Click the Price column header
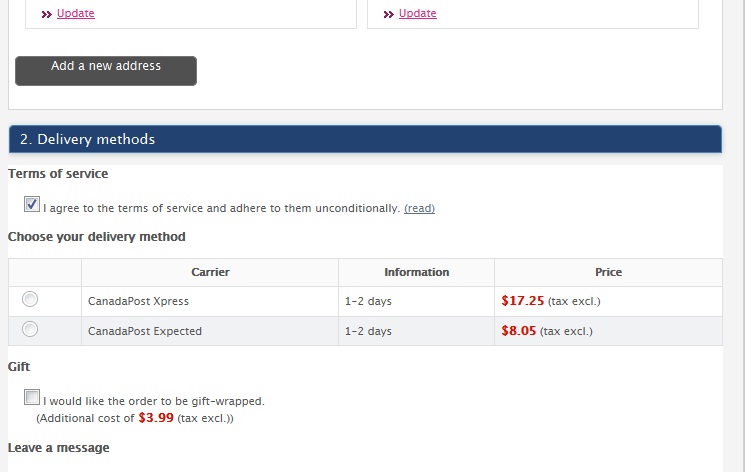745x472 pixels. [x=608, y=272]
